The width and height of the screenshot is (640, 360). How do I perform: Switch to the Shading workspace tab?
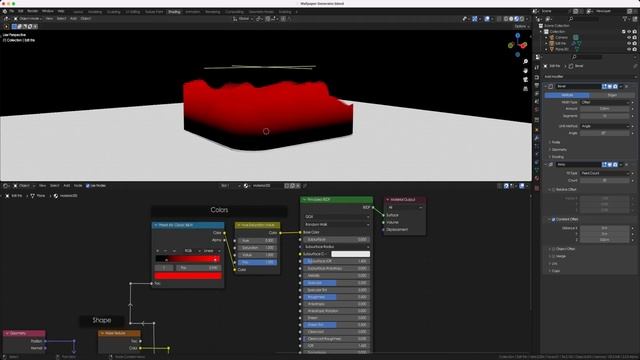click(x=174, y=12)
